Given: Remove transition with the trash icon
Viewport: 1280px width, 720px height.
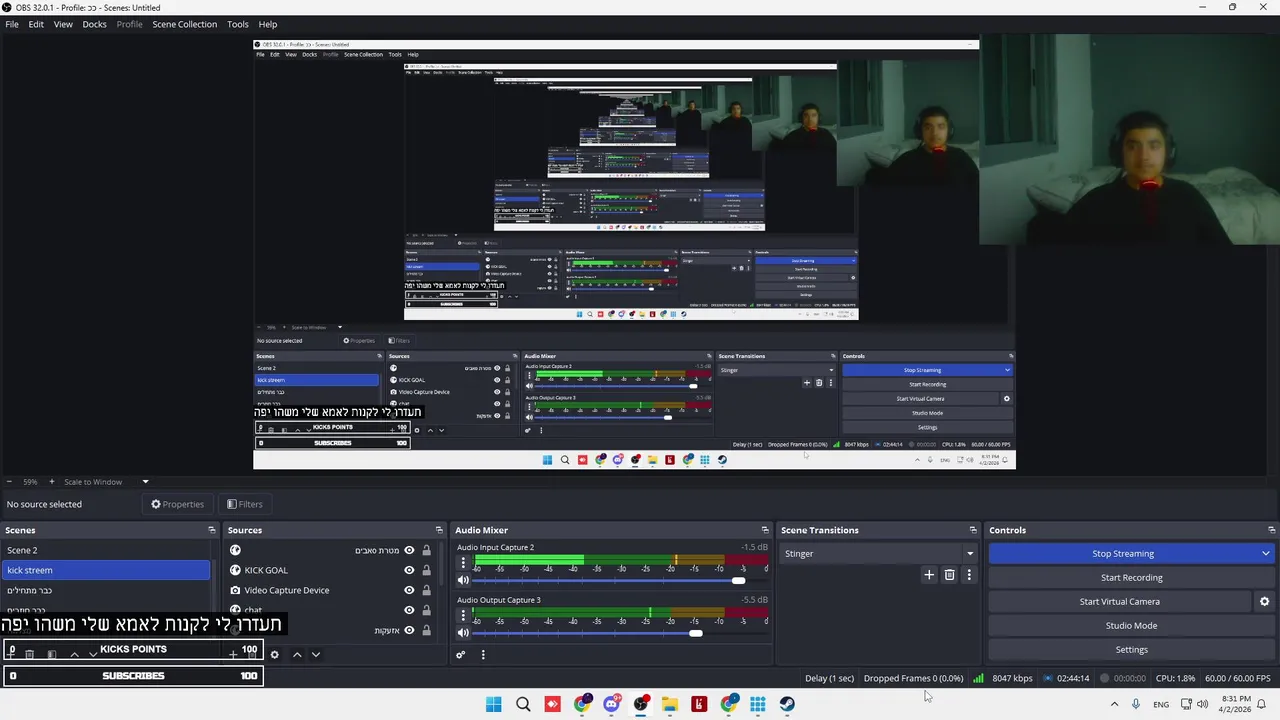Looking at the screenshot, I should tap(949, 575).
